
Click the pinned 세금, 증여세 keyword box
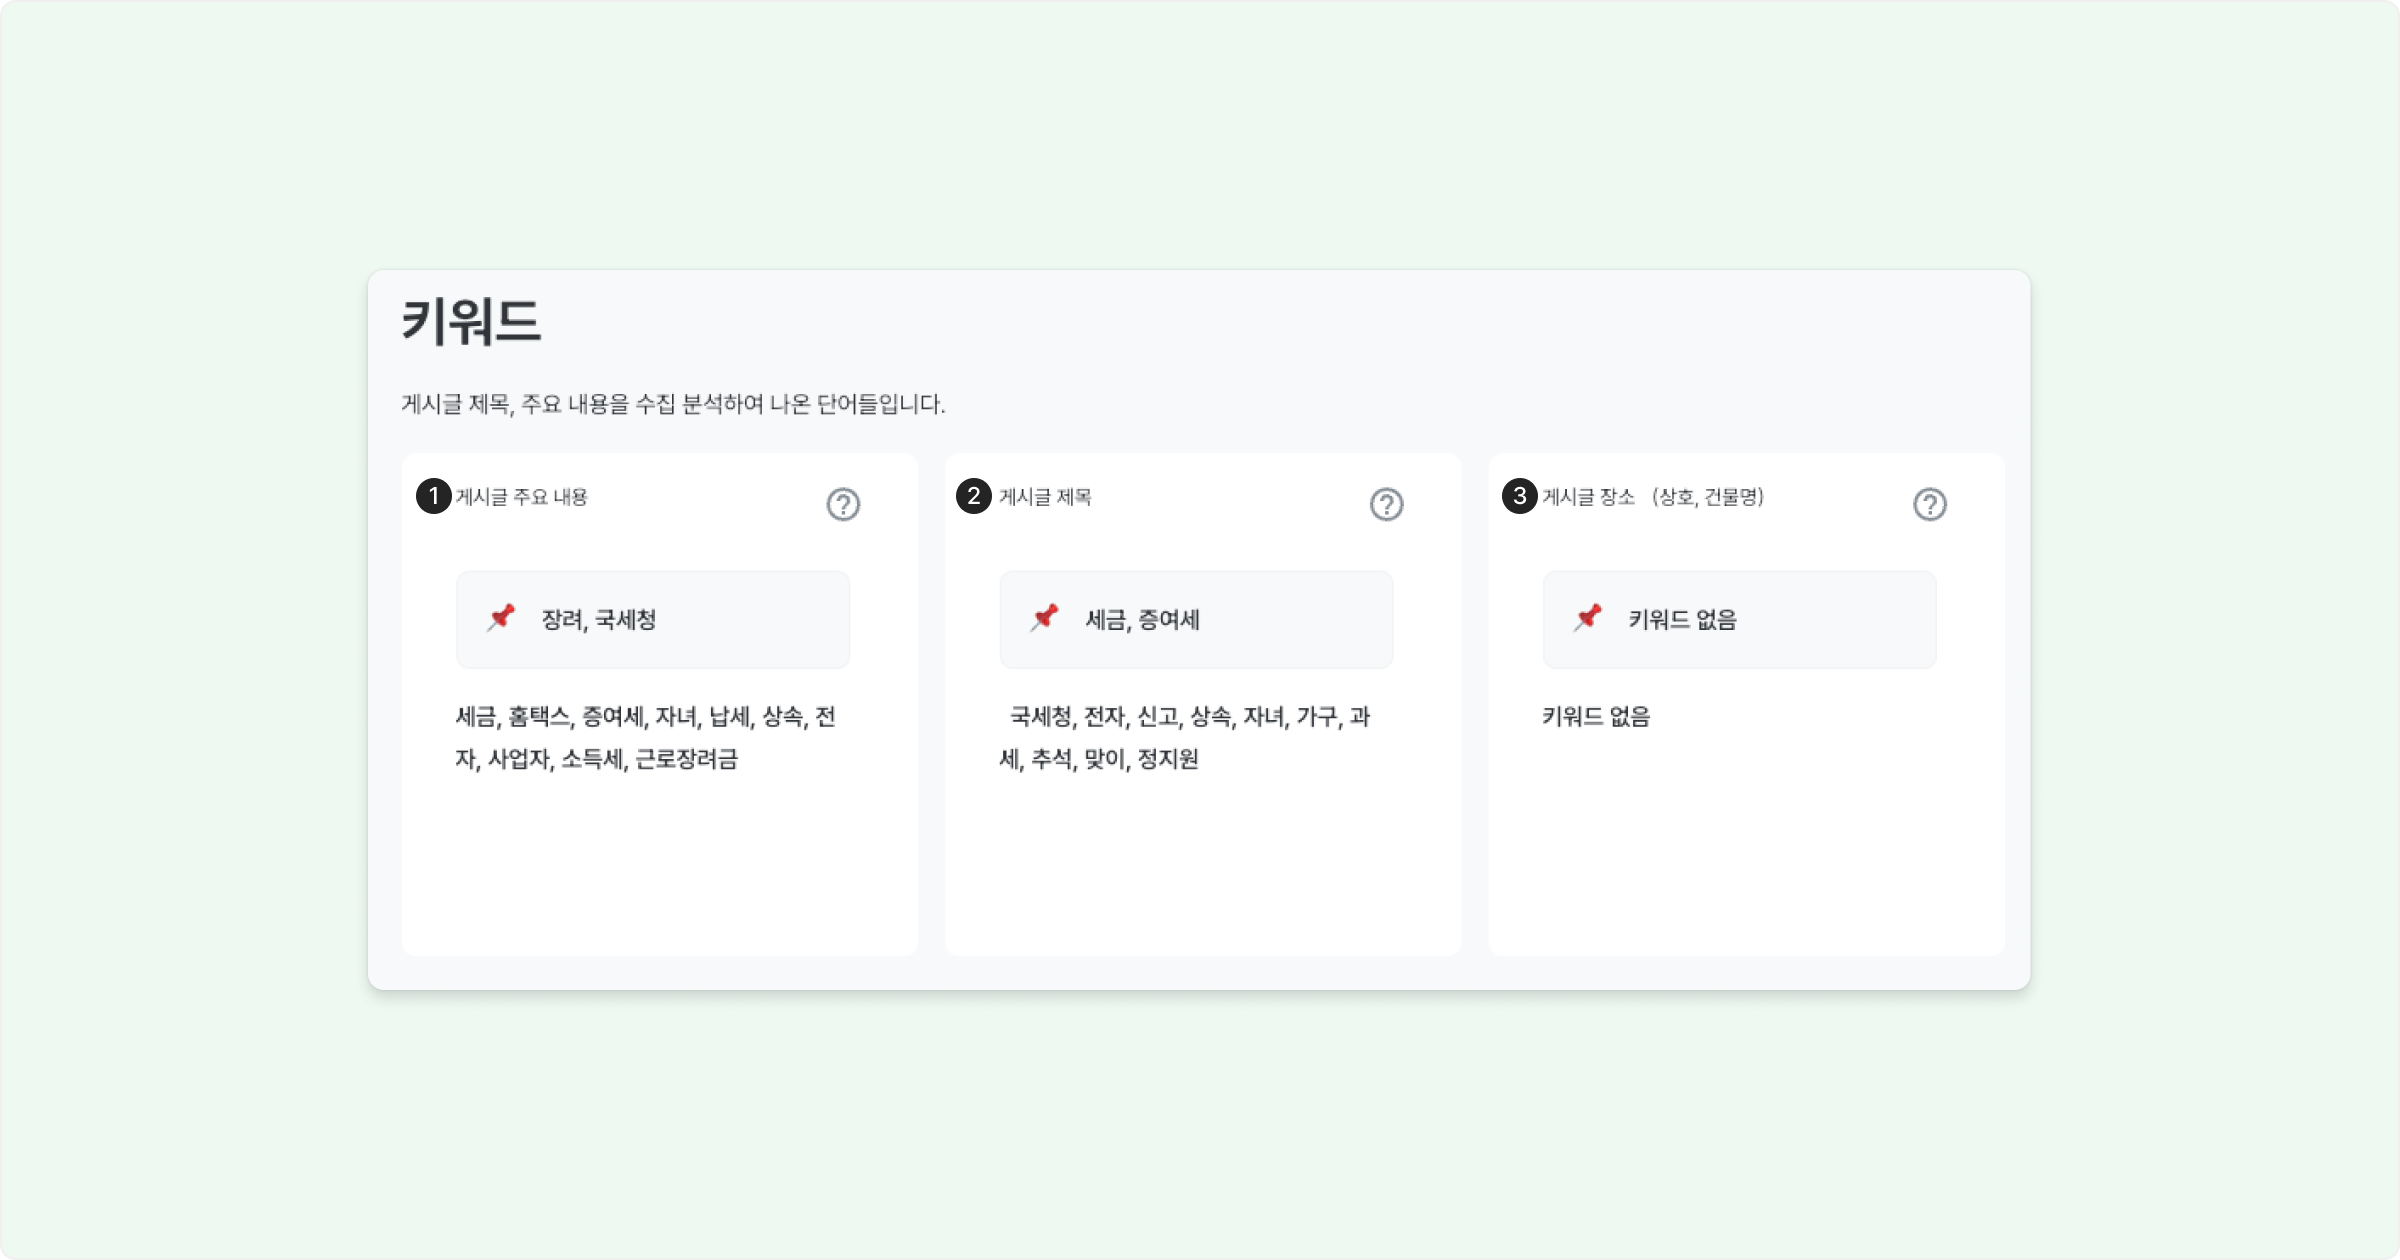click(1196, 620)
